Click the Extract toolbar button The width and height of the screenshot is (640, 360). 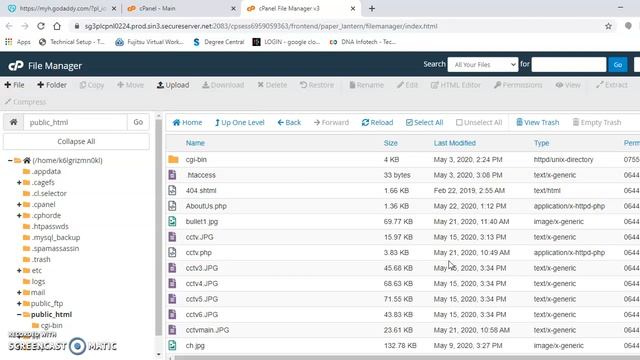click(611, 85)
